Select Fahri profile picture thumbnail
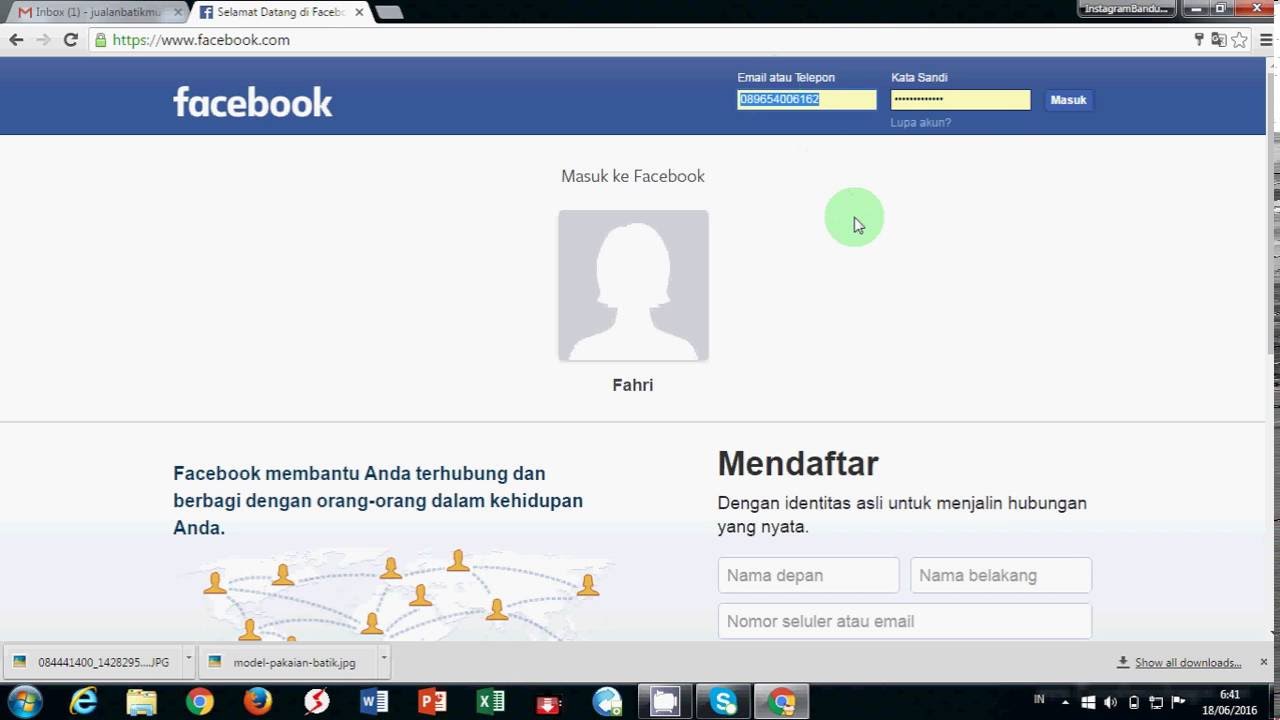Image resolution: width=1280 pixels, height=720 pixels. 633,285
